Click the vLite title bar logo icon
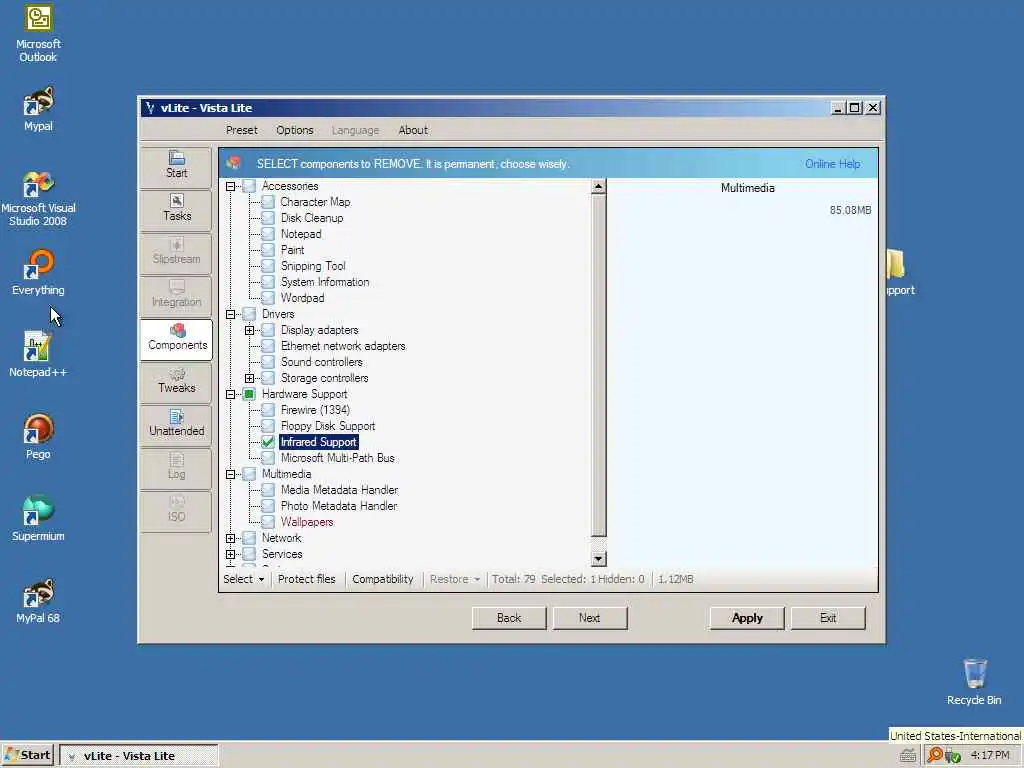The width and height of the screenshot is (1024, 768). pos(150,108)
